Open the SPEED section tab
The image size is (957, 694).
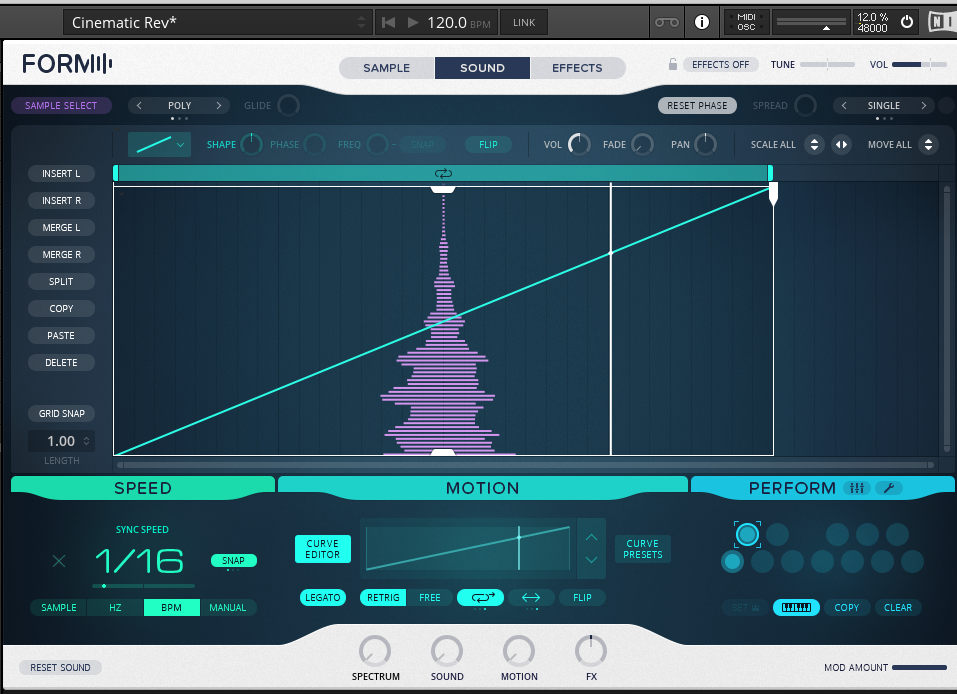(143, 488)
